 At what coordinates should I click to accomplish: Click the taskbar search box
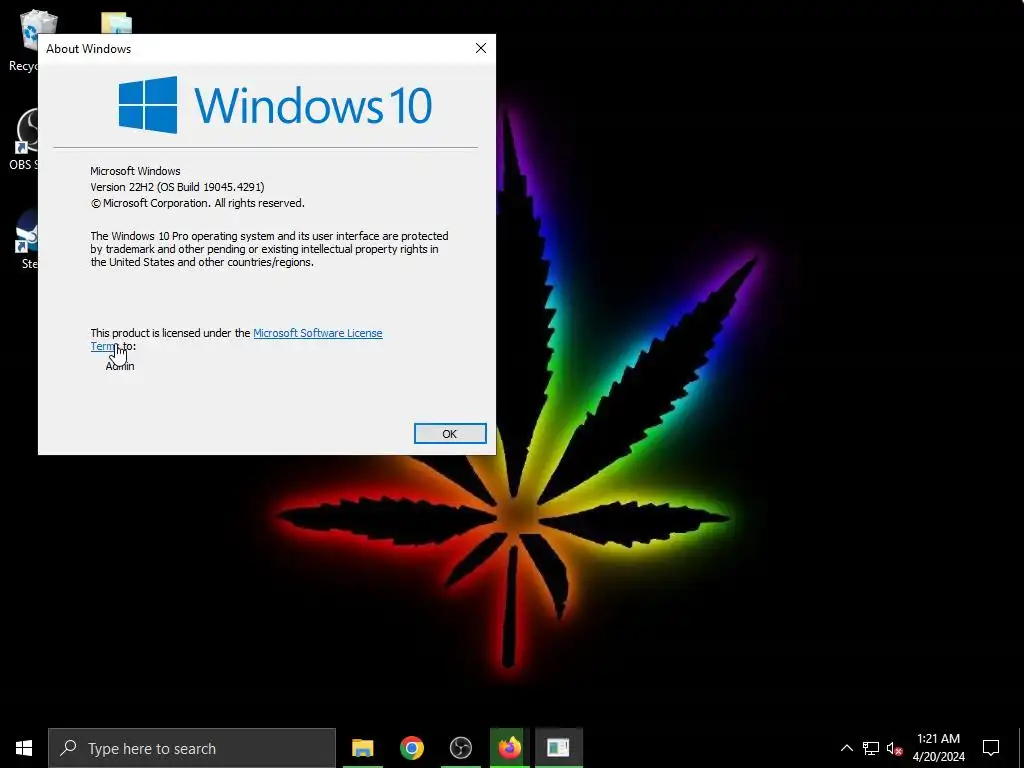tap(192, 748)
